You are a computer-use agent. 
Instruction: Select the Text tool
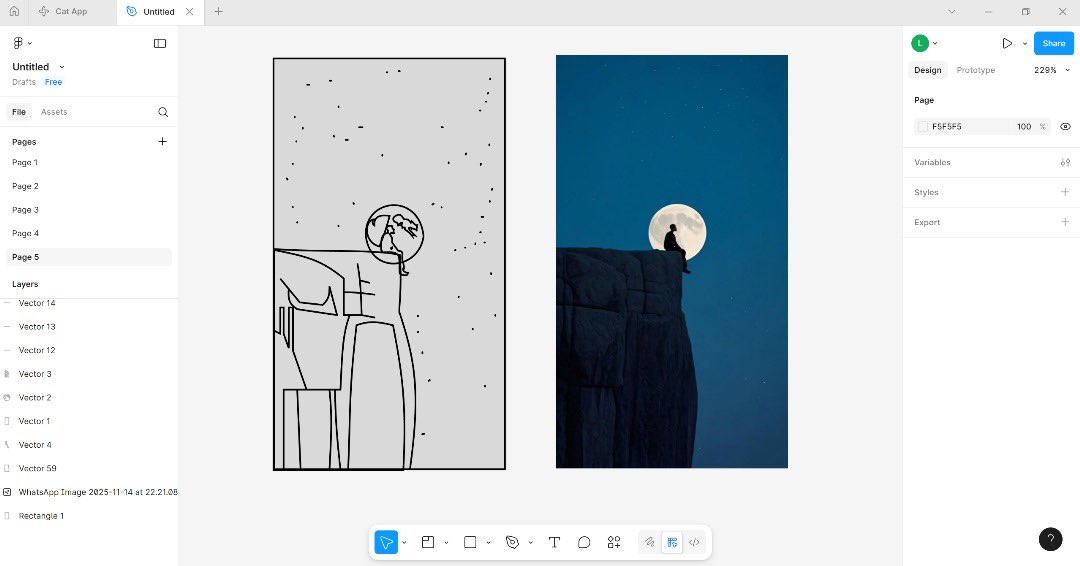point(554,542)
